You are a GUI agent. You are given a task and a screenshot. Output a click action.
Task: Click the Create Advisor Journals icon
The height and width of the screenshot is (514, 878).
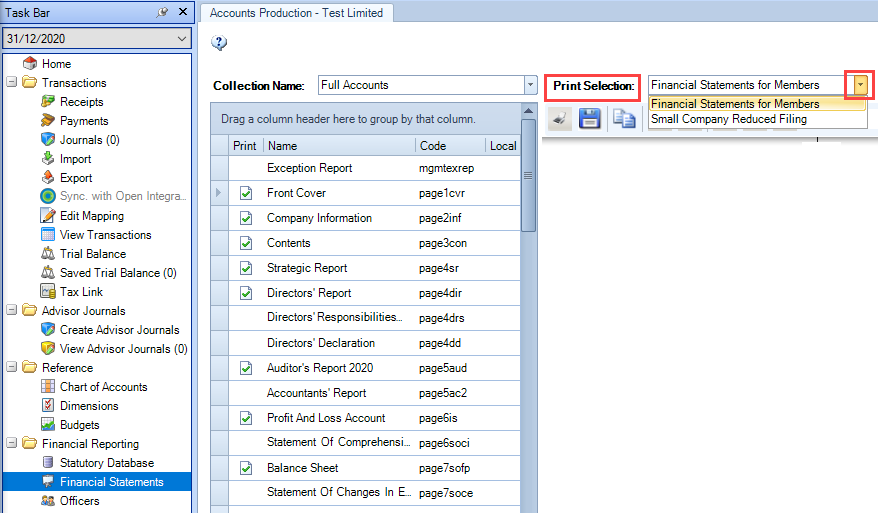coord(48,330)
